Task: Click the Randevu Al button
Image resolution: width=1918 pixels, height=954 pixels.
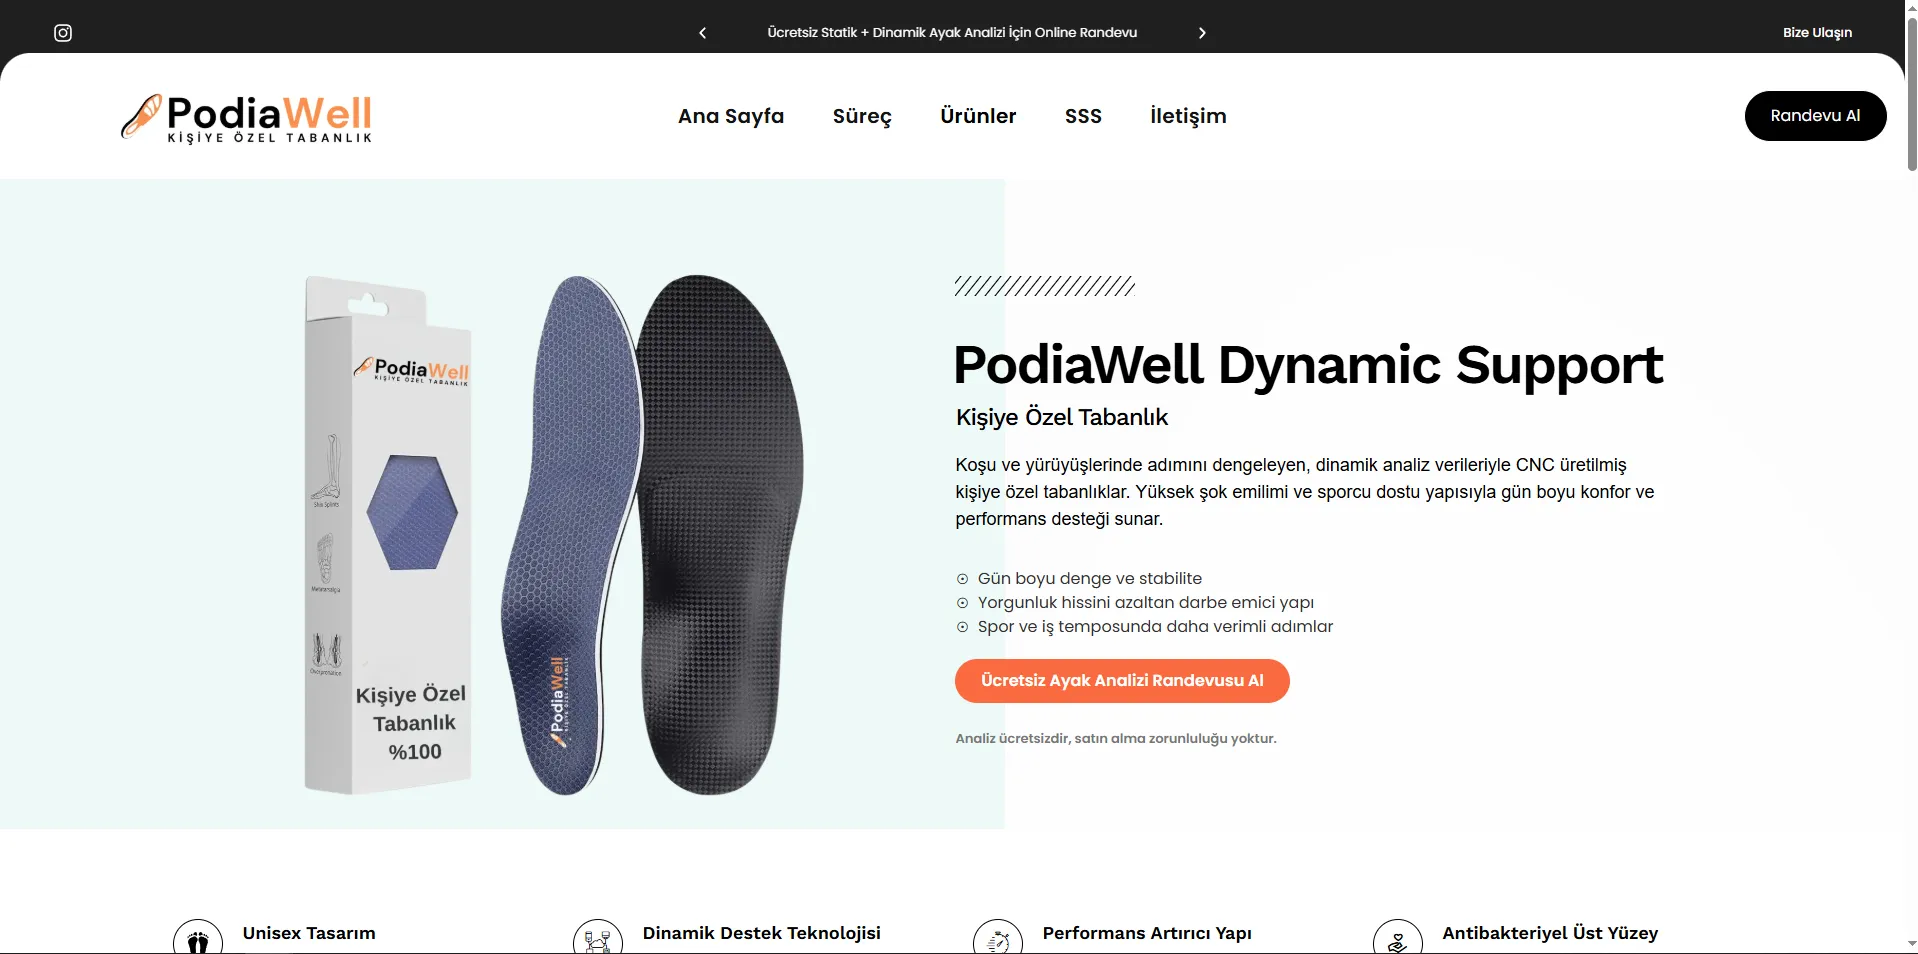Action: point(1815,116)
